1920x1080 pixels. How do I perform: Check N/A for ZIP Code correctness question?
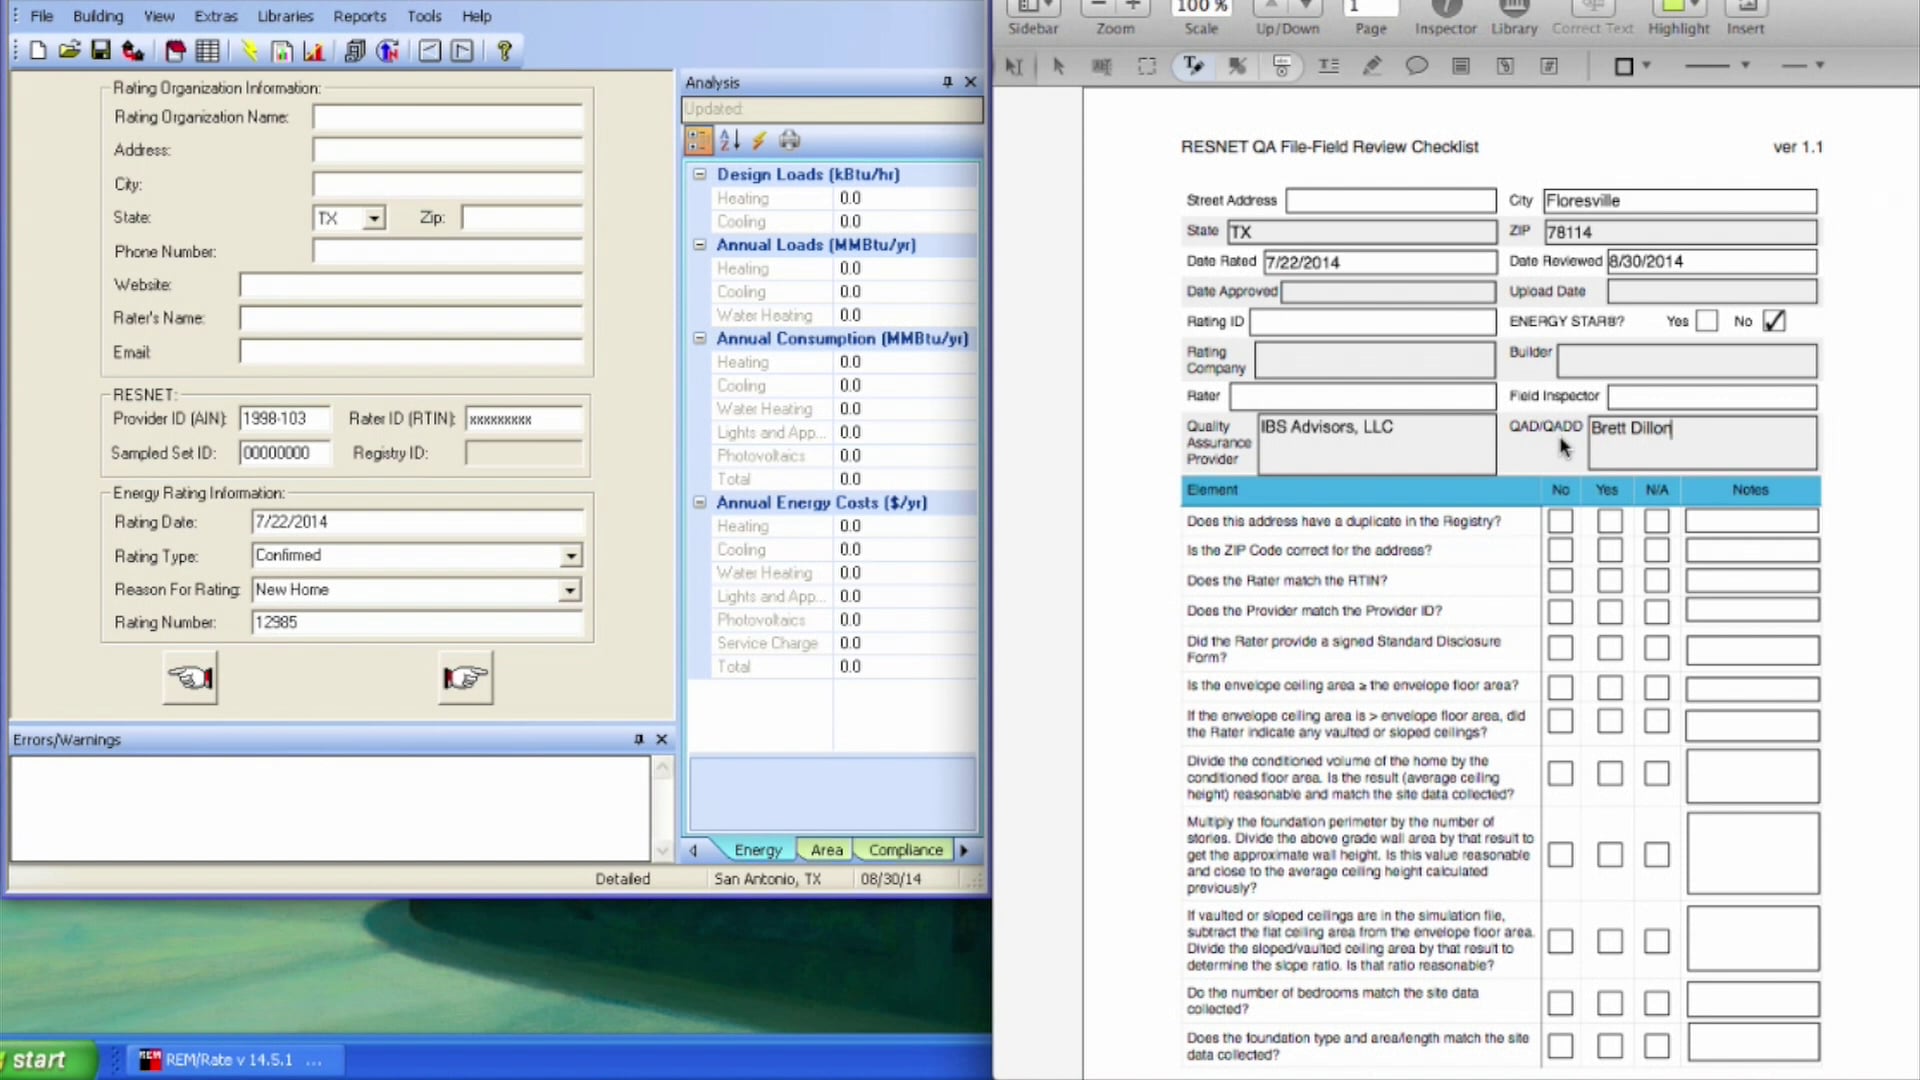click(1656, 549)
